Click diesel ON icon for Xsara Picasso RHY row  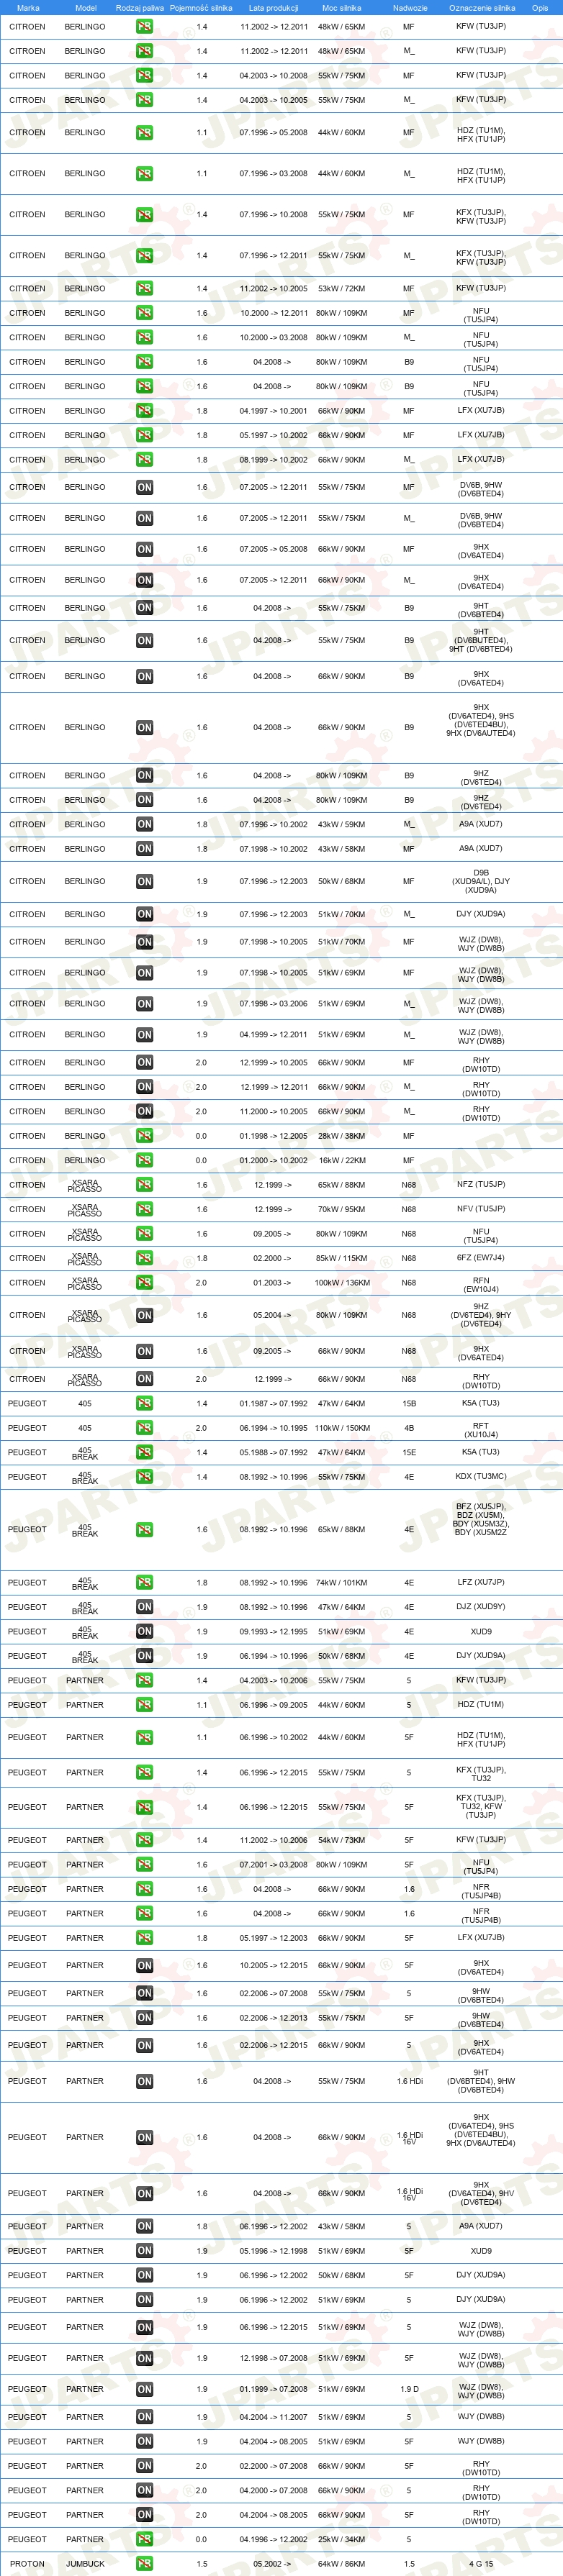pyautogui.click(x=145, y=1379)
